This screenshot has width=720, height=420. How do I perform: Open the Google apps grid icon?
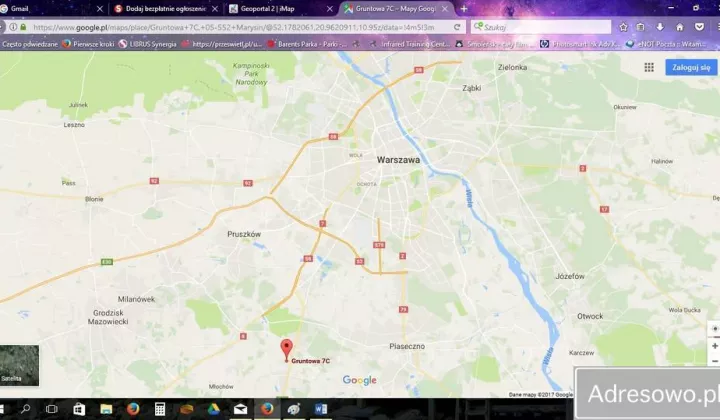(x=649, y=67)
